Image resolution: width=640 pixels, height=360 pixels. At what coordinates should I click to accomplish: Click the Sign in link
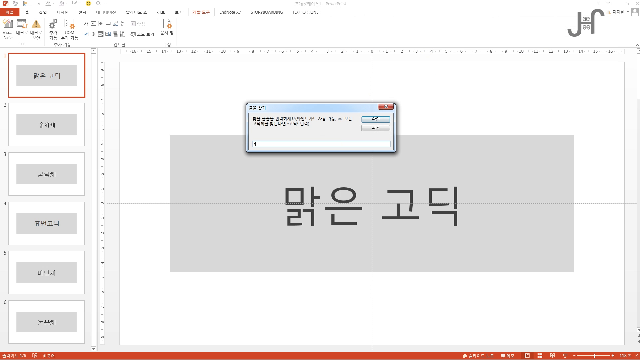point(618,12)
